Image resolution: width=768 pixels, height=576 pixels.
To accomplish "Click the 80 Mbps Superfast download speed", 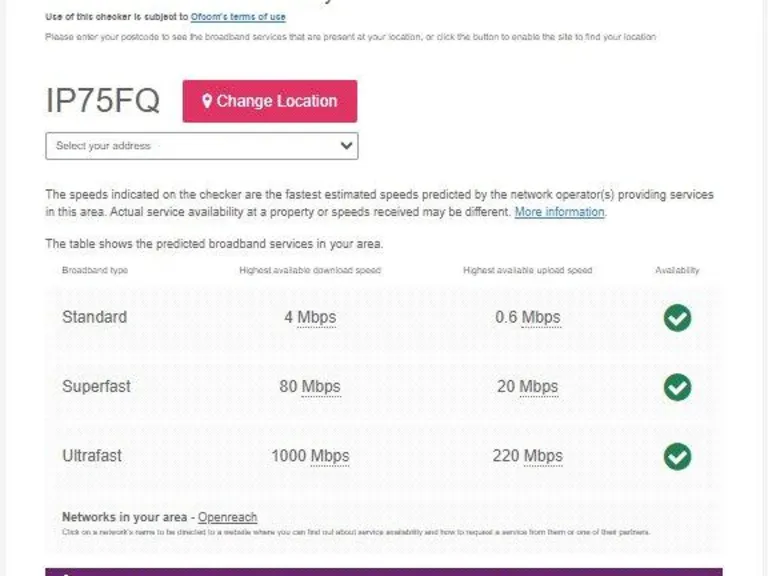I will tap(310, 387).
